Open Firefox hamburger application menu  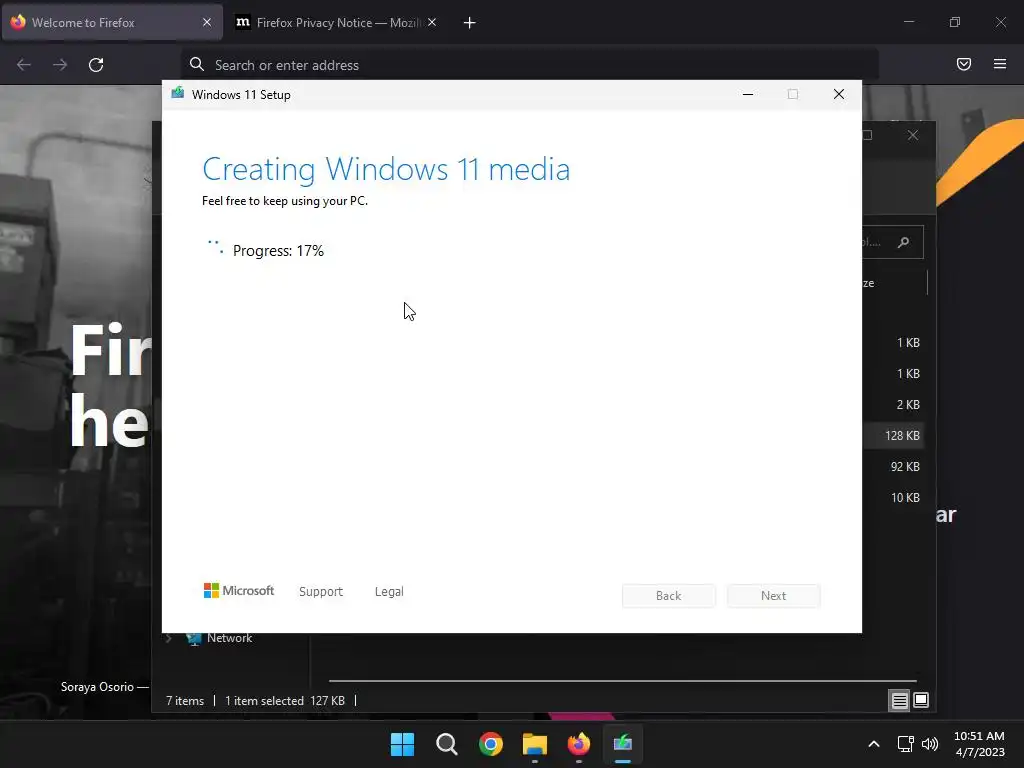[1000, 64]
